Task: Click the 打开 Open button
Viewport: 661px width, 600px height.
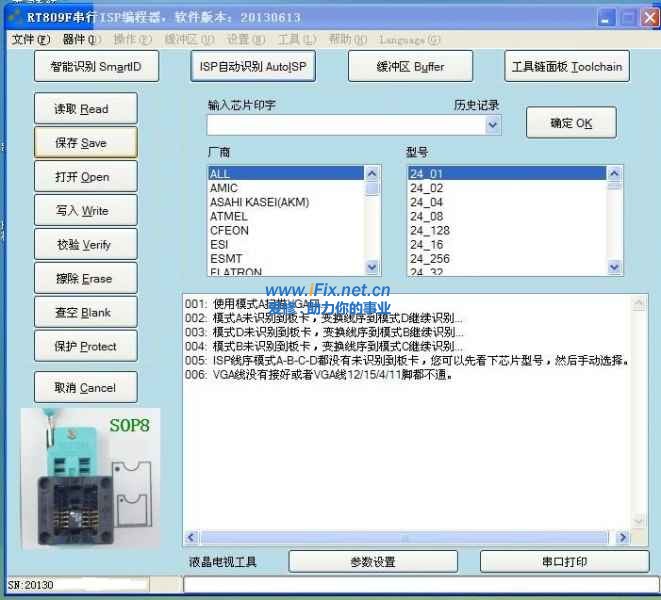Action: coord(86,177)
